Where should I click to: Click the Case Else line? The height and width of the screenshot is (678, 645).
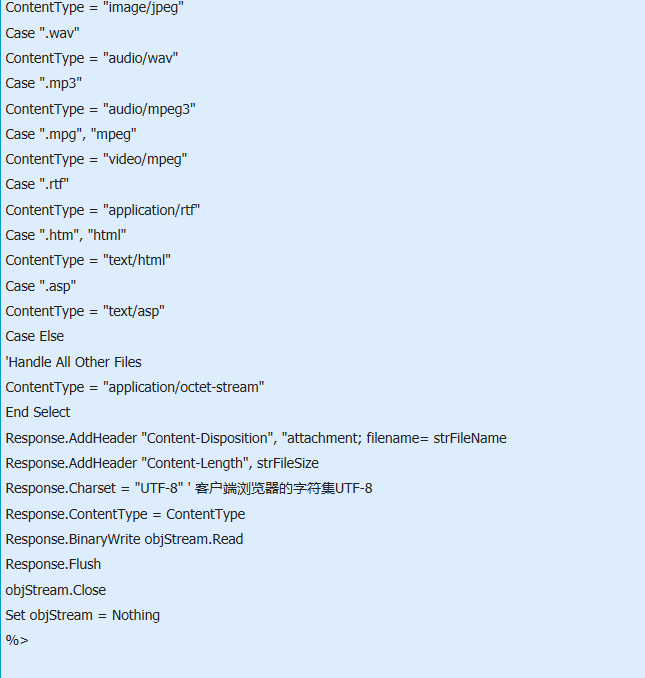point(35,336)
